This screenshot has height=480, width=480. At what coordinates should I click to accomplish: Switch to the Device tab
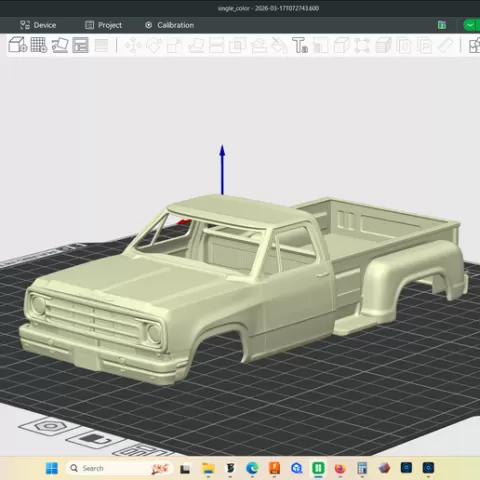38,25
